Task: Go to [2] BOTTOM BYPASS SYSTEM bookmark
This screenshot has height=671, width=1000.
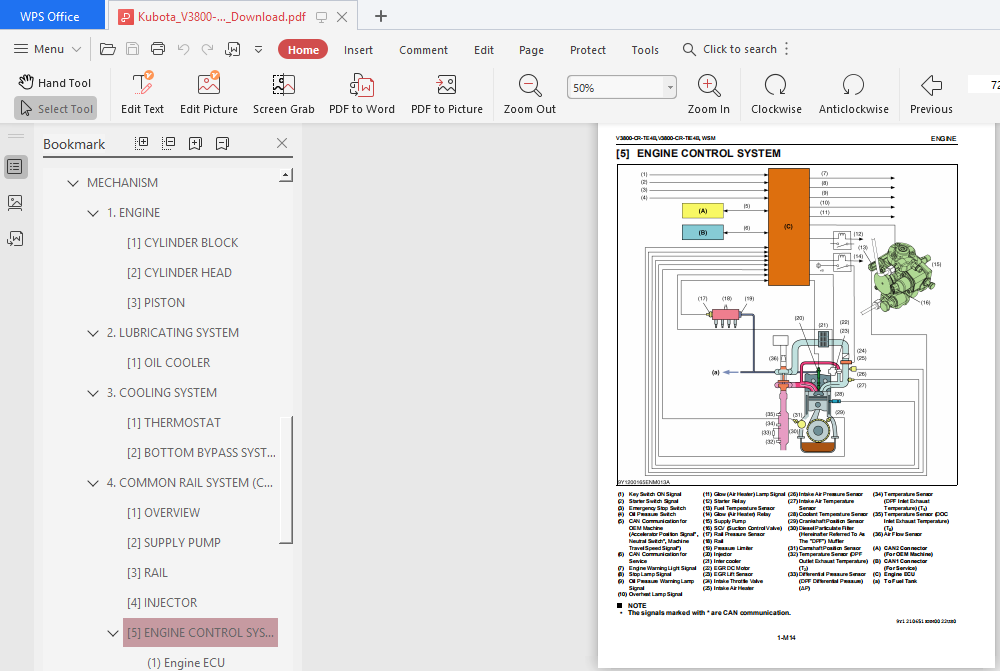Action: (x=201, y=452)
